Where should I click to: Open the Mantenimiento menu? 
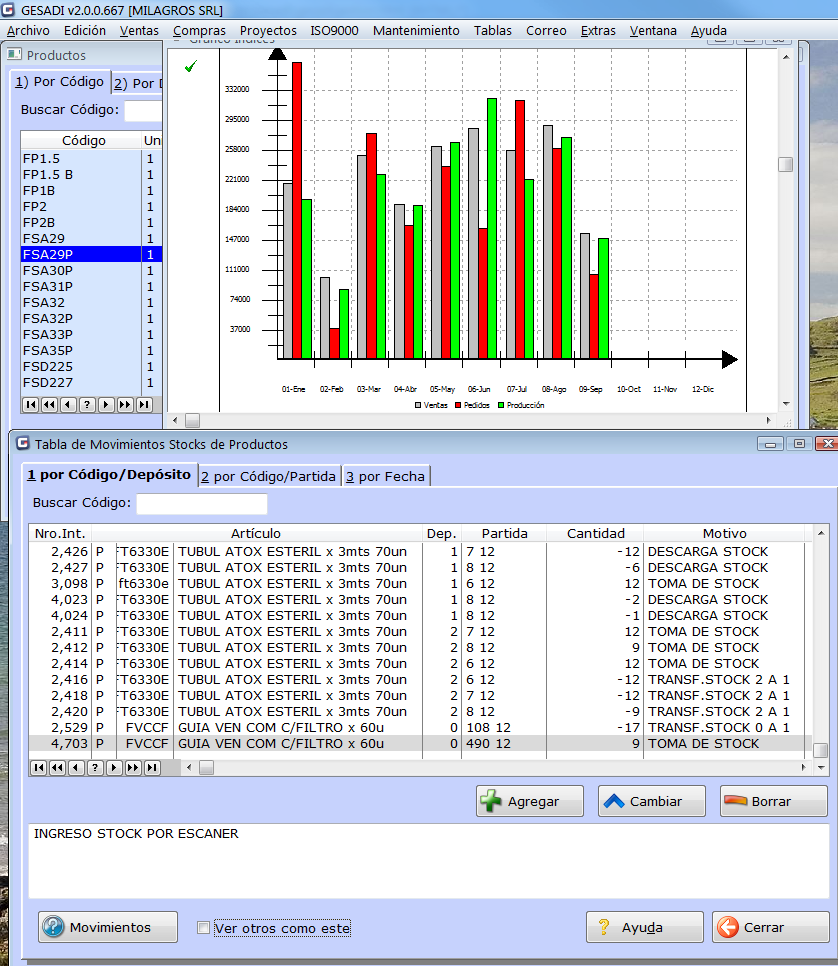point(416,31)
